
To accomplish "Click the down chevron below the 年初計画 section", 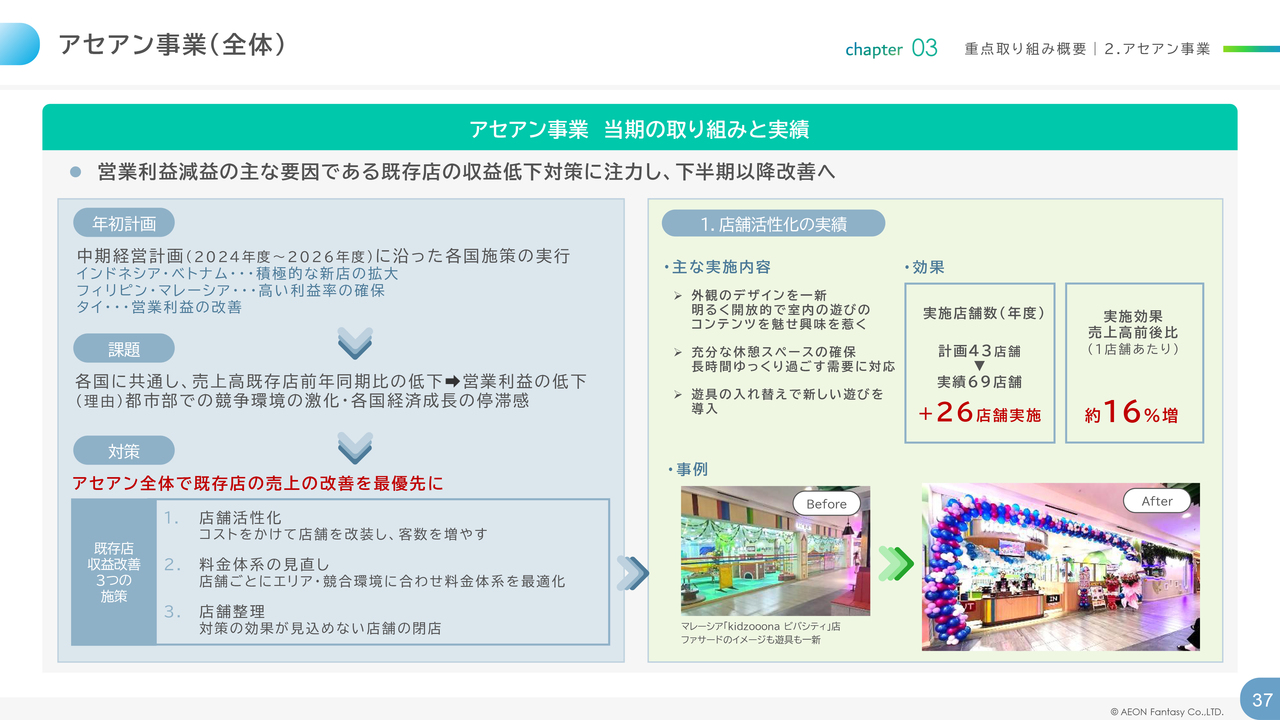I will pos(354,343).
